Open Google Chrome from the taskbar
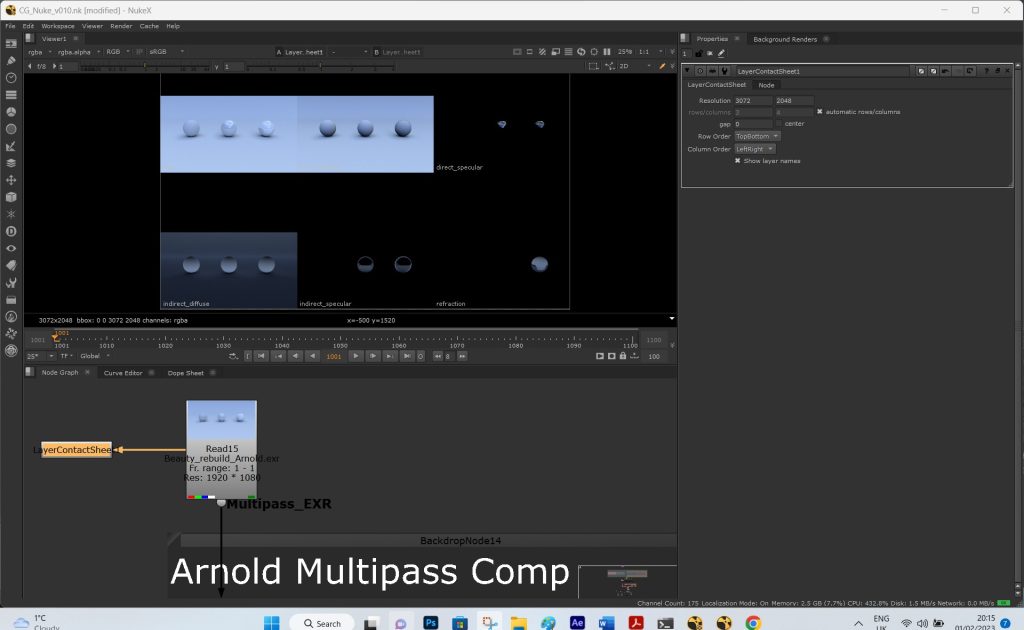 pyautogui.click(x=753, y=622)
